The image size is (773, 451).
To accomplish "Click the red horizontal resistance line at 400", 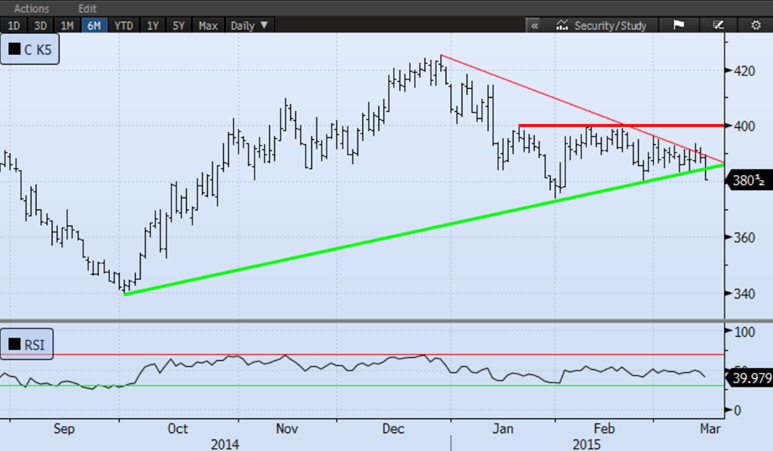I will [620, 126].
